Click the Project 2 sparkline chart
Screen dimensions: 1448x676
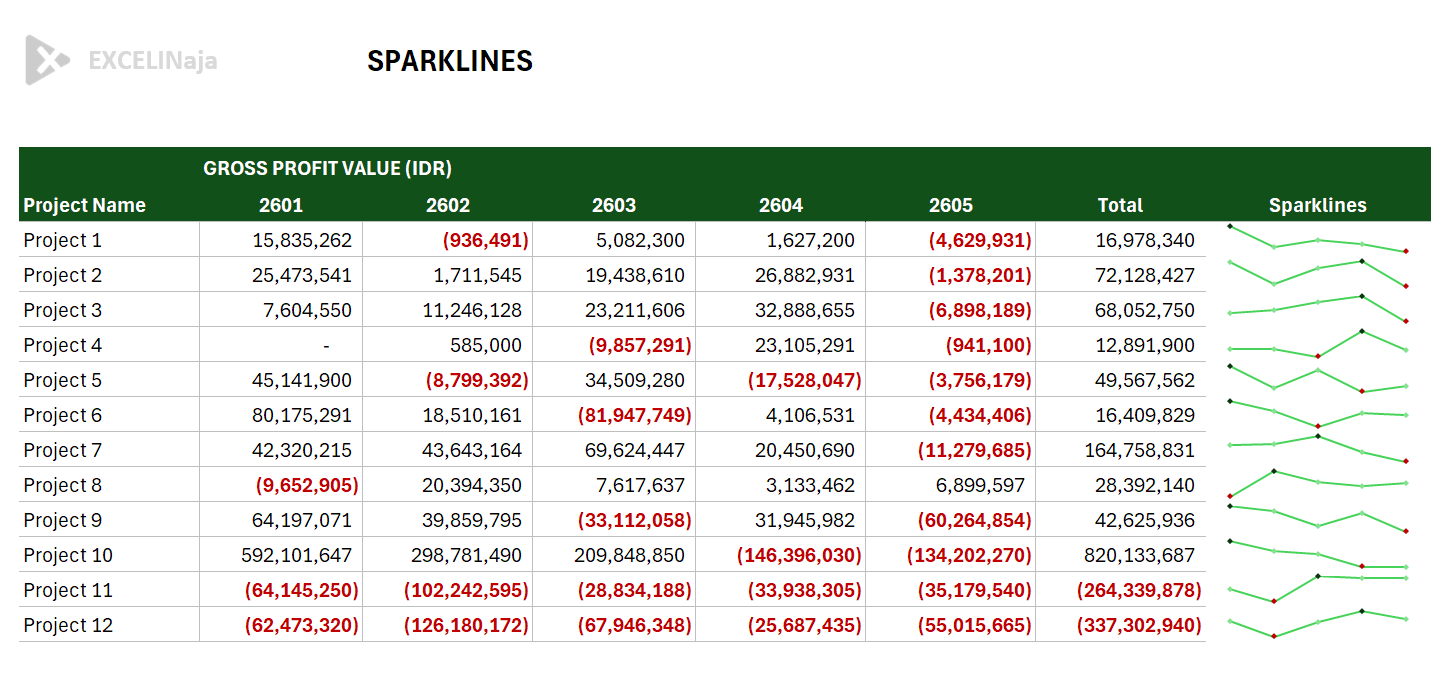point(1318,274)
